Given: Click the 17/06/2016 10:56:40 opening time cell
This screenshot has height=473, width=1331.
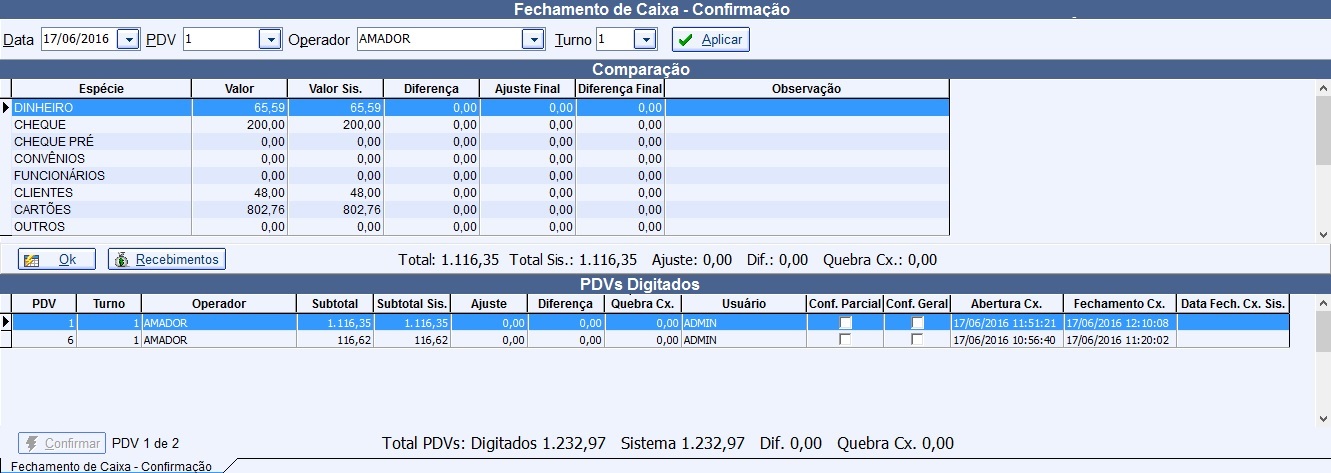Looking at the screenshot, I should 1006,340.
